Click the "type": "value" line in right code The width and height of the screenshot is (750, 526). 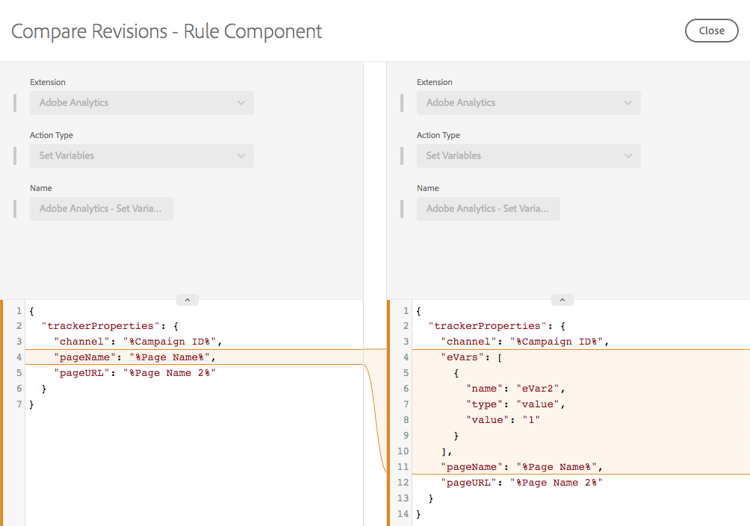click(x=515, y=404)
